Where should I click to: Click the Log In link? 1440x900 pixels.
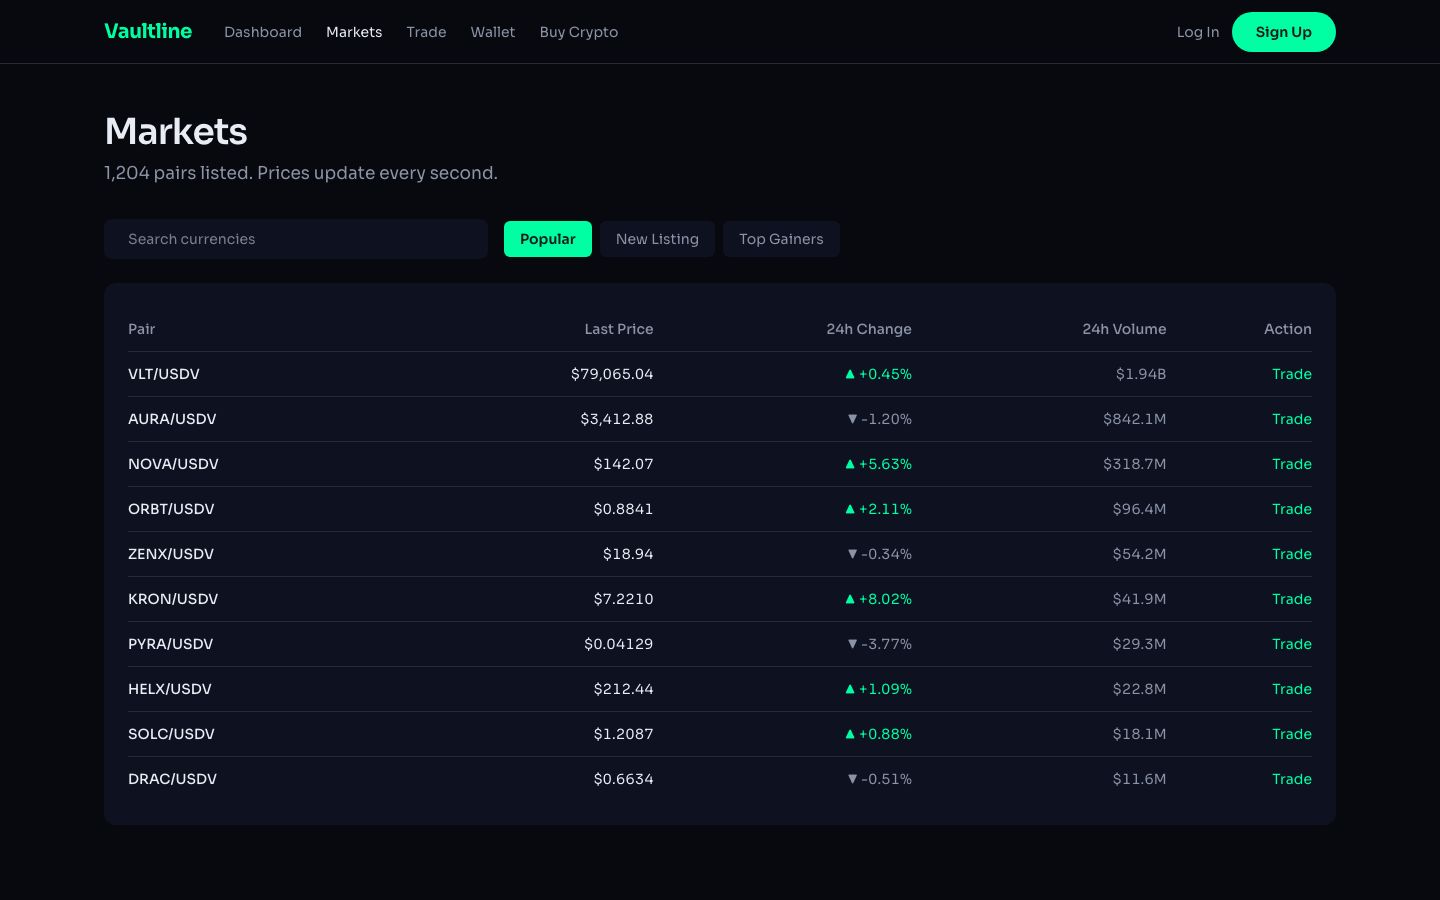click(1198, 32)
